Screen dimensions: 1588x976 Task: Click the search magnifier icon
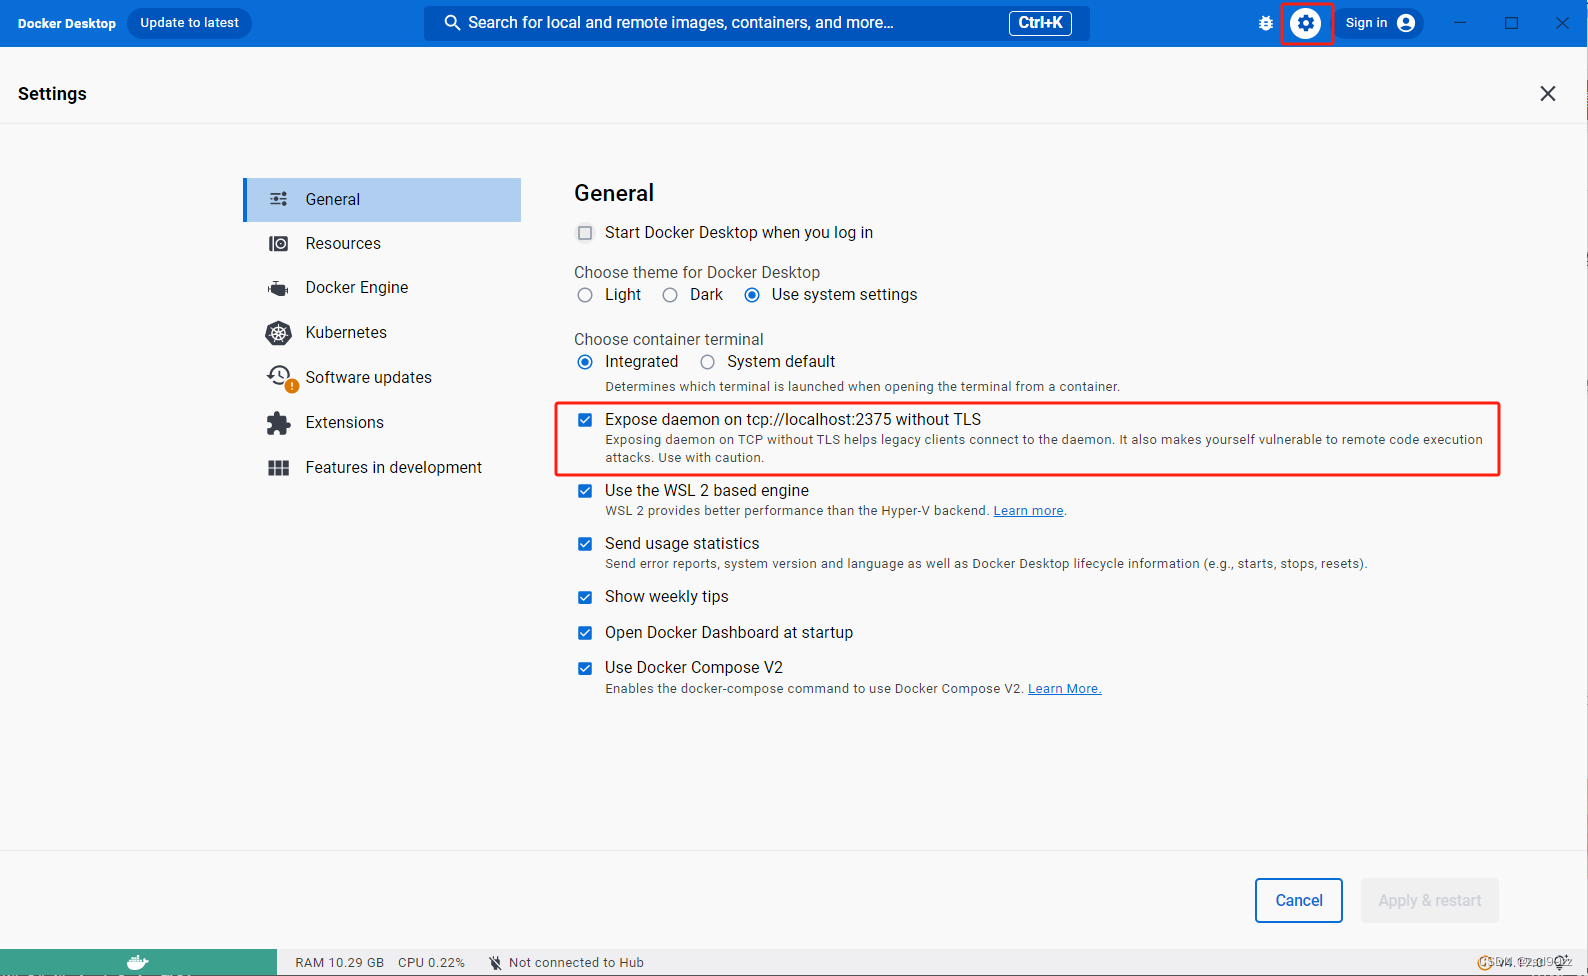click(x=452, y=23)
